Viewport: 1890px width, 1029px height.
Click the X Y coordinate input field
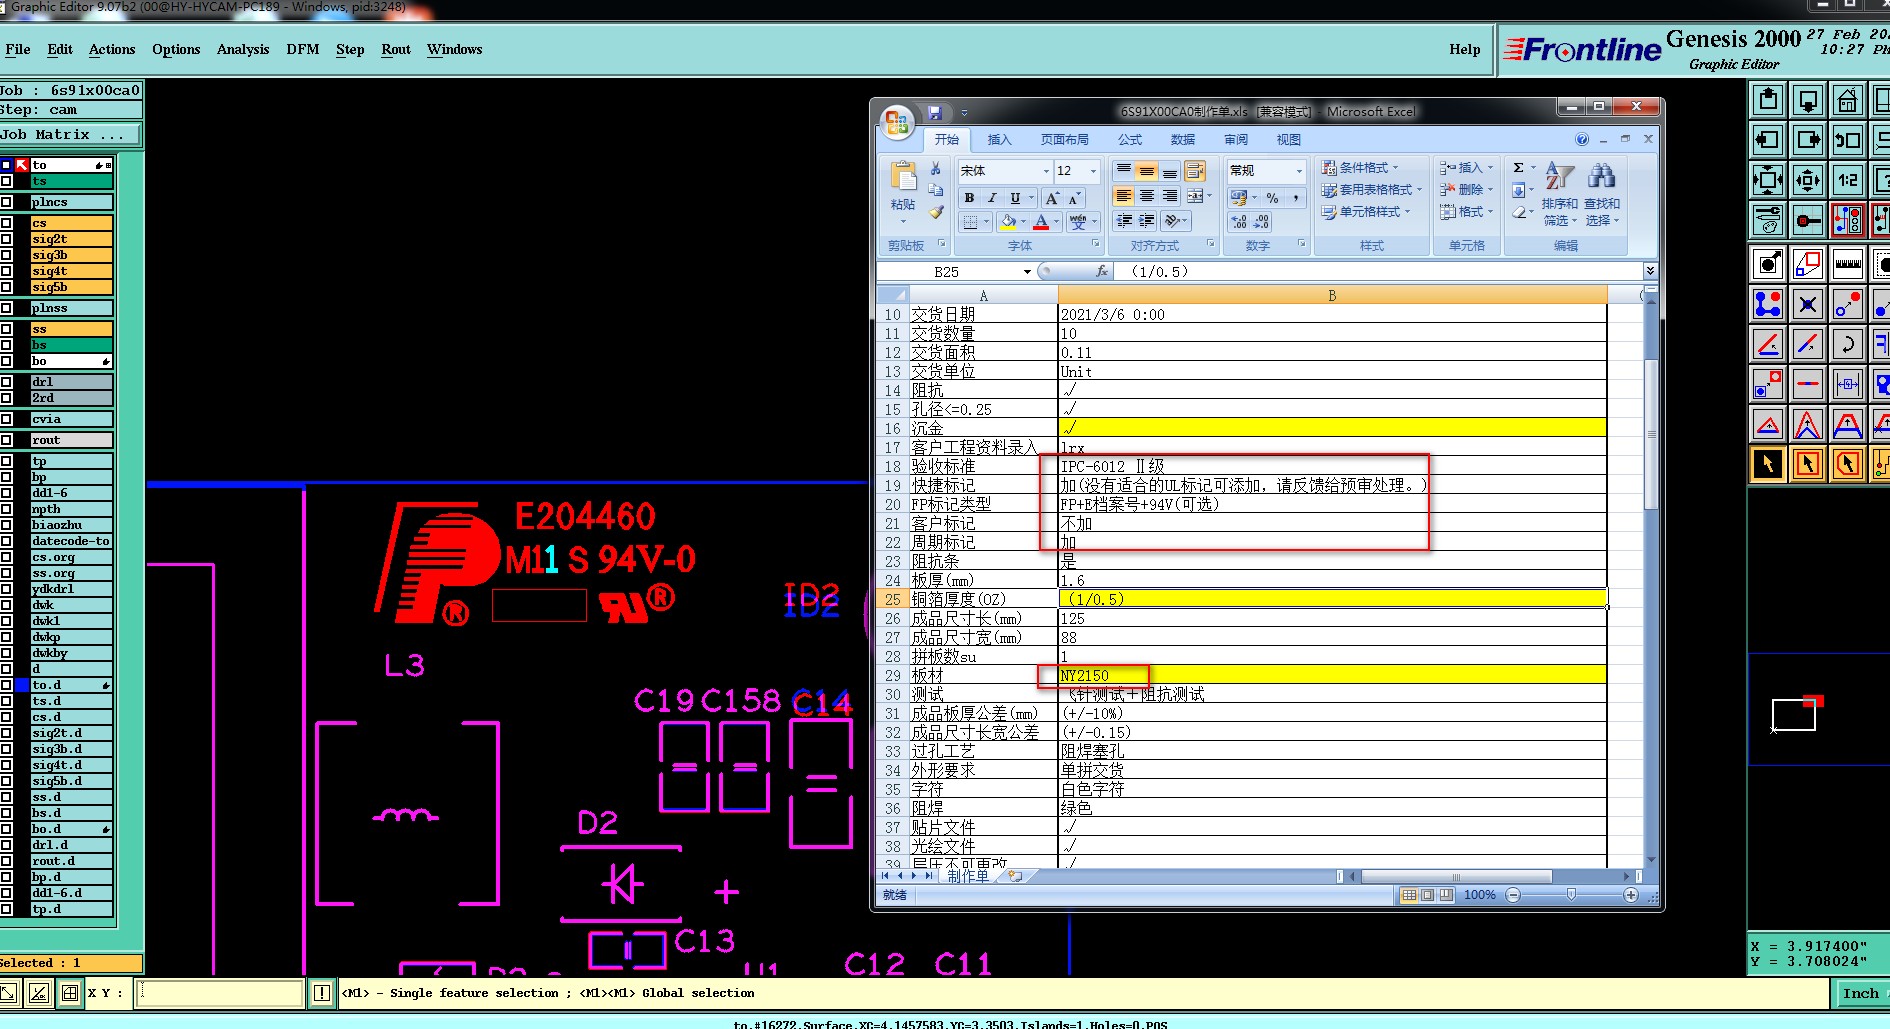[220, 993]
